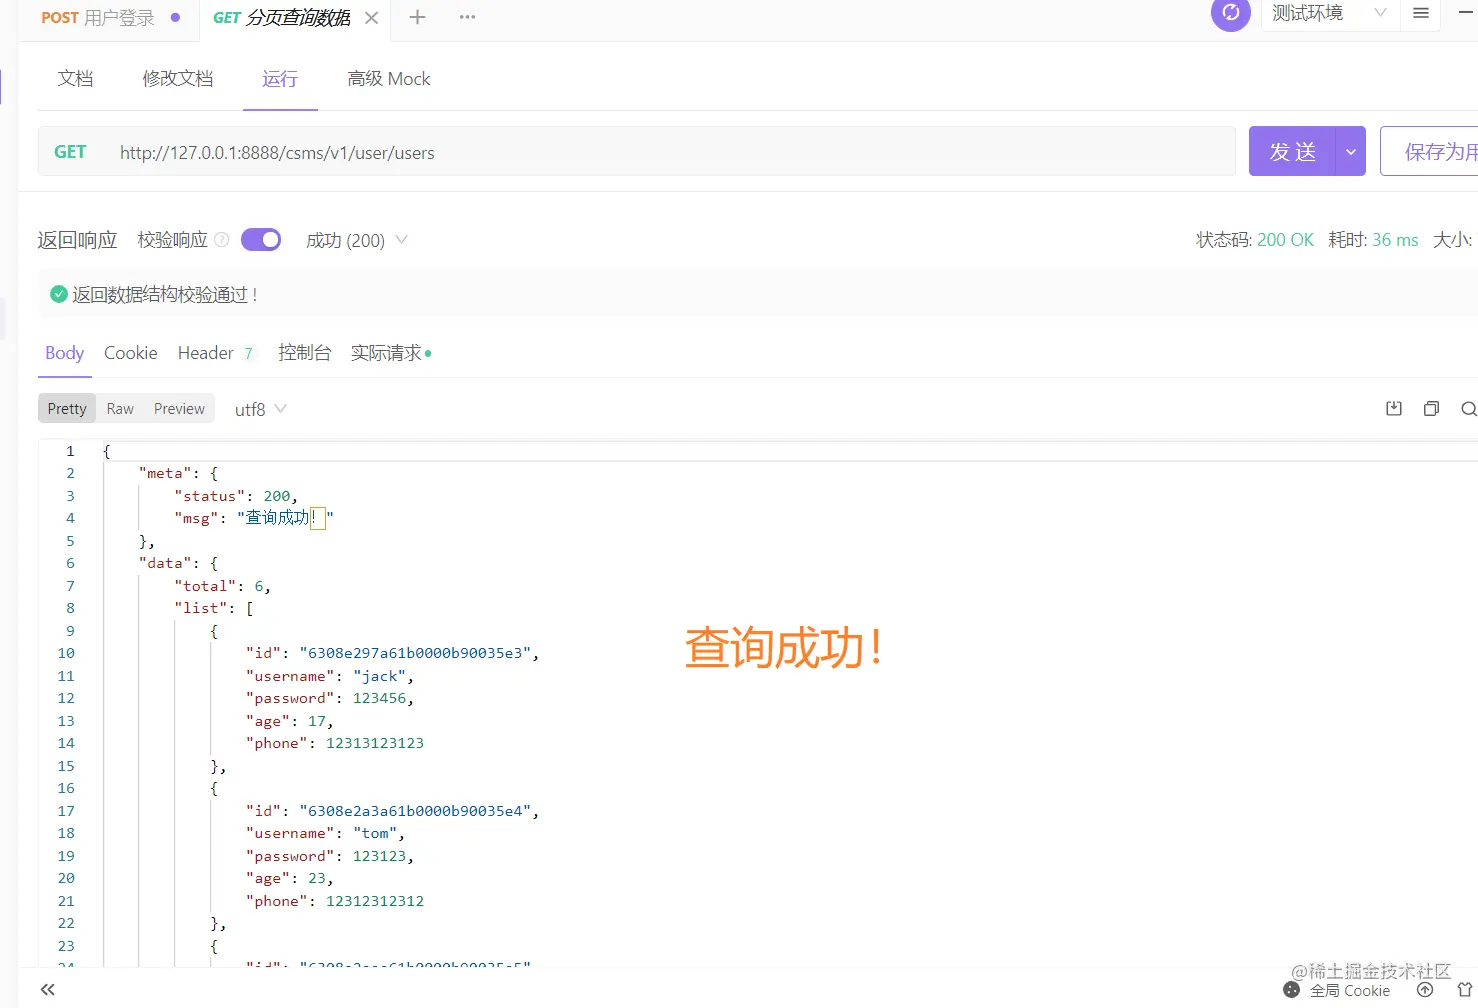Click the 发送 button
This screenshot has width=1478, height=1008.
1292,151
